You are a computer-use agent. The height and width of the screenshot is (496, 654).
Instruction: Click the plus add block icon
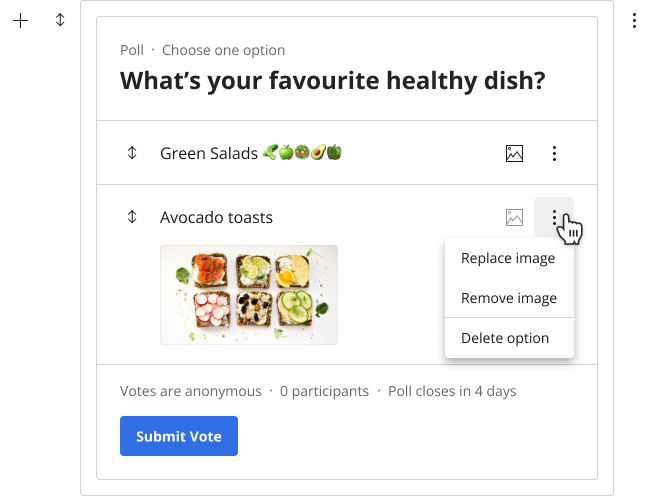(x=20, y=20)
